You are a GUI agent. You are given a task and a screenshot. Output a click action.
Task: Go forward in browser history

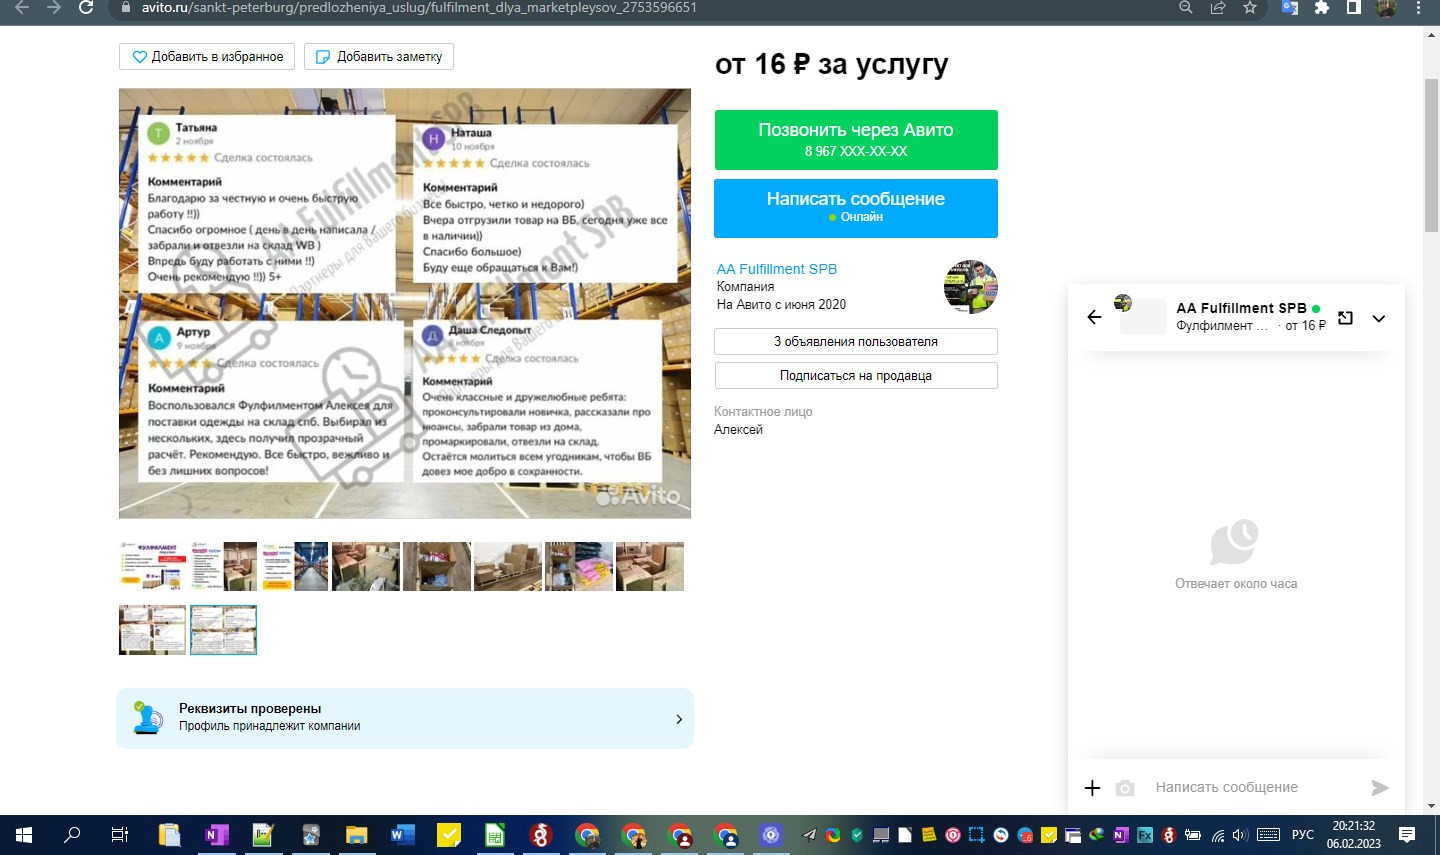coord(54,7)
